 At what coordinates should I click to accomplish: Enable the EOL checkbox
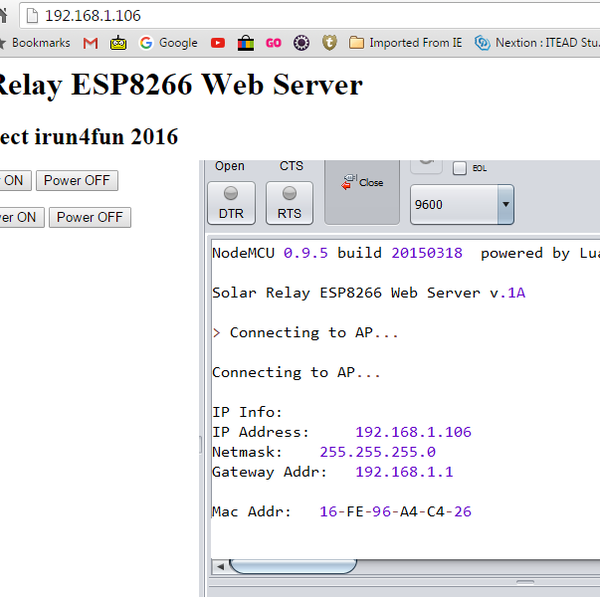pyautogui.click(x=460, y=169)
